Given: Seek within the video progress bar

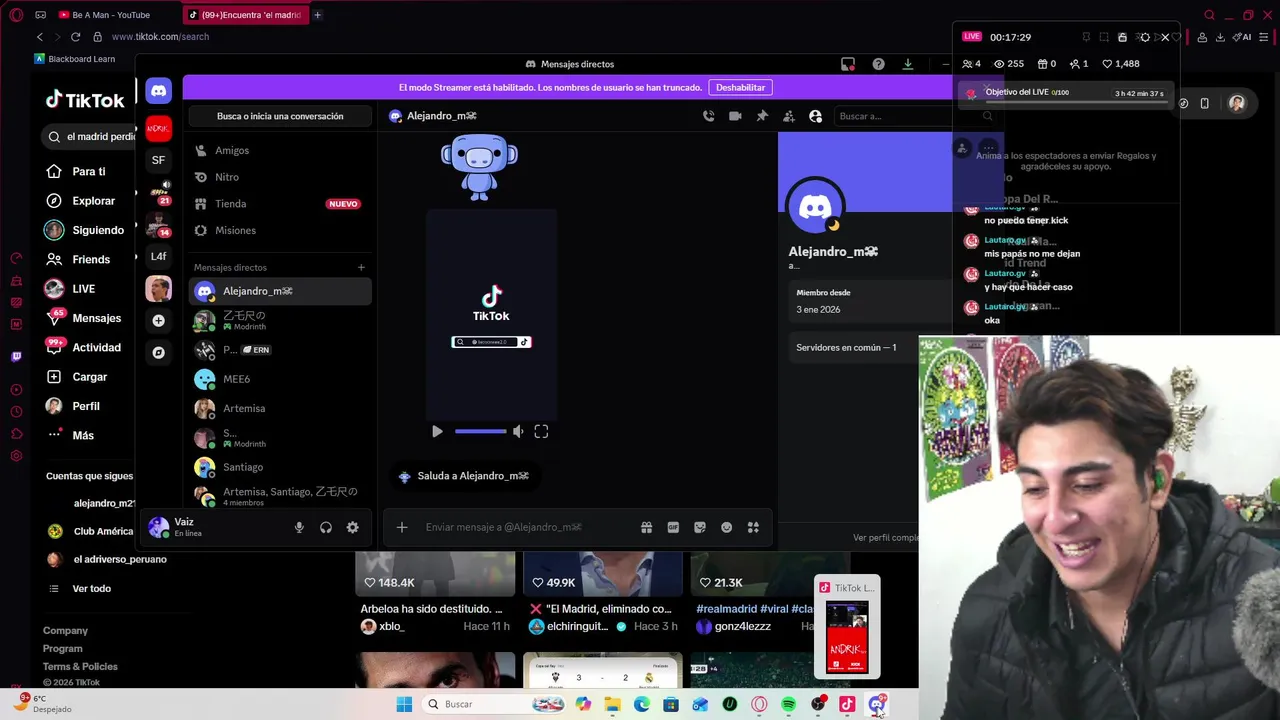Looking at the screenshot, I should click(481, 431).
